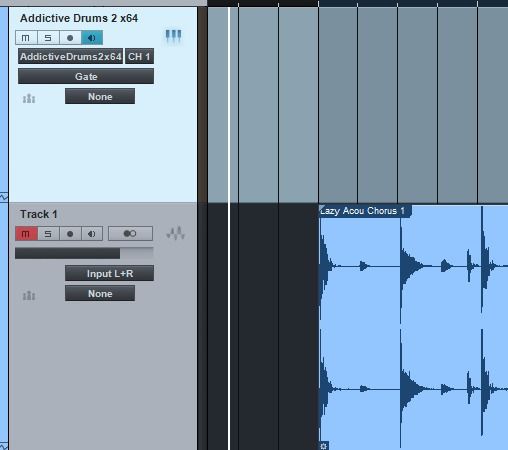Select the Track 1 name label

[x=39, y=214]
